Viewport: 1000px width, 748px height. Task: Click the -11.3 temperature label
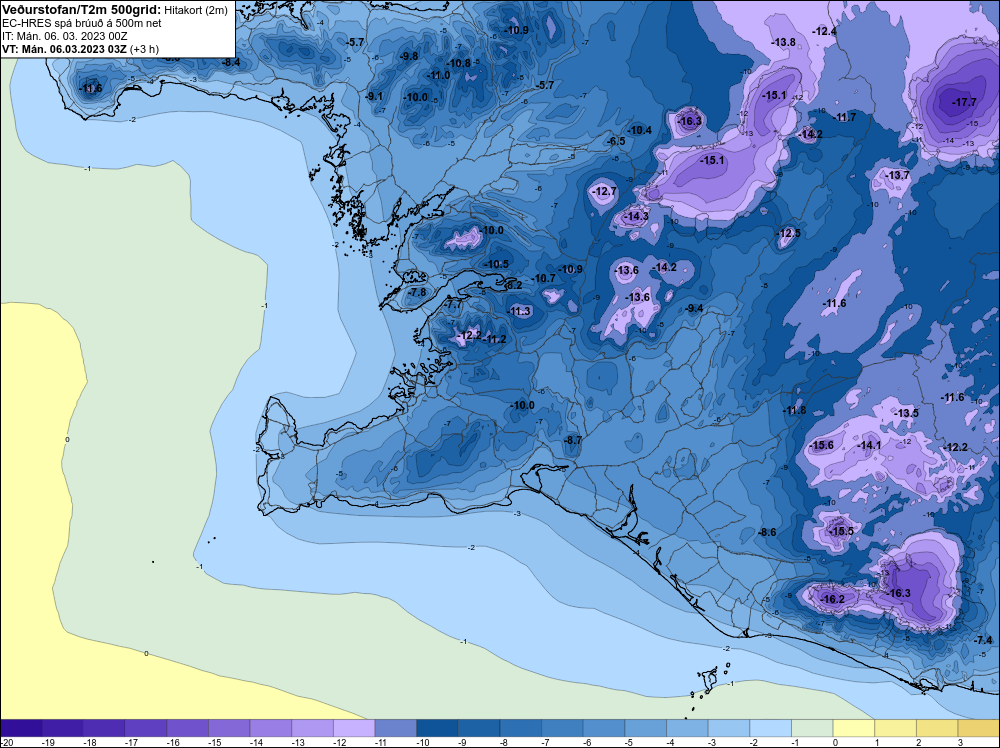(519, 311)
